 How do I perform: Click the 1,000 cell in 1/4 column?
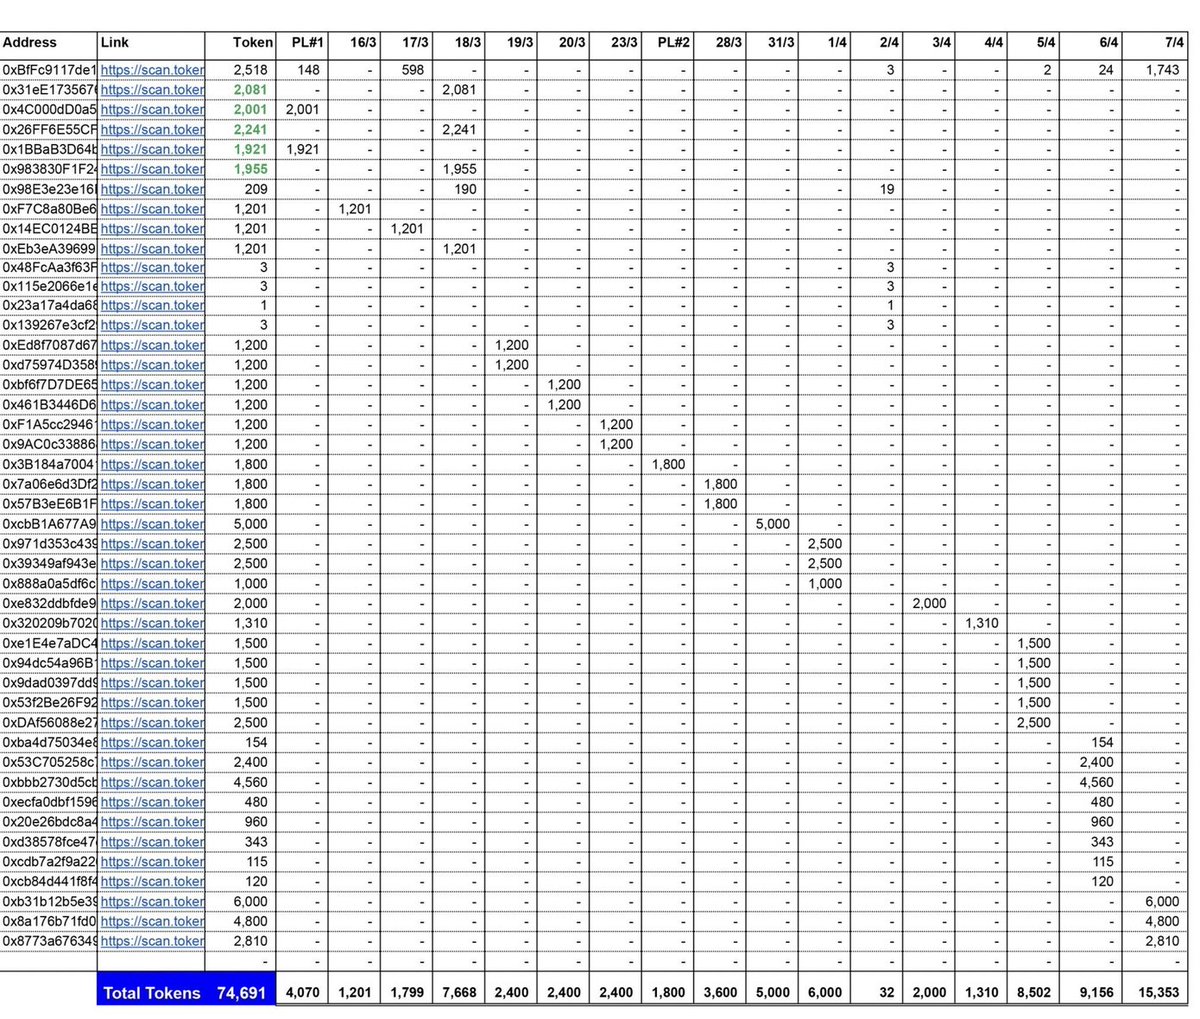pos(825,583)
